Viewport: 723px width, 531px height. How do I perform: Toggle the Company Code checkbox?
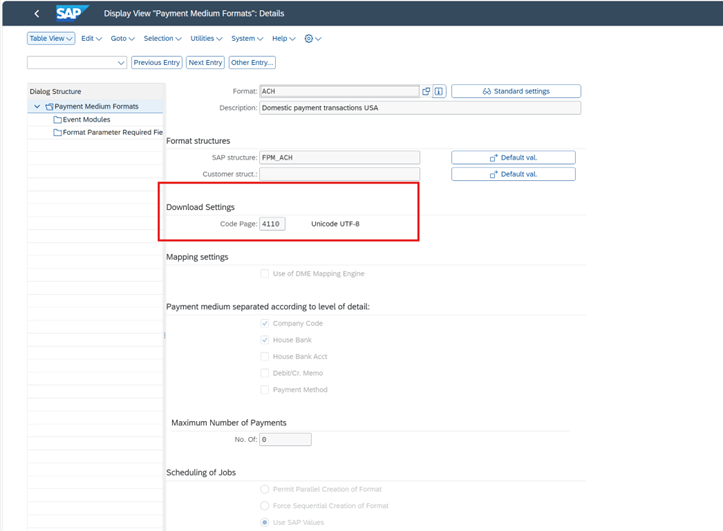265,324
